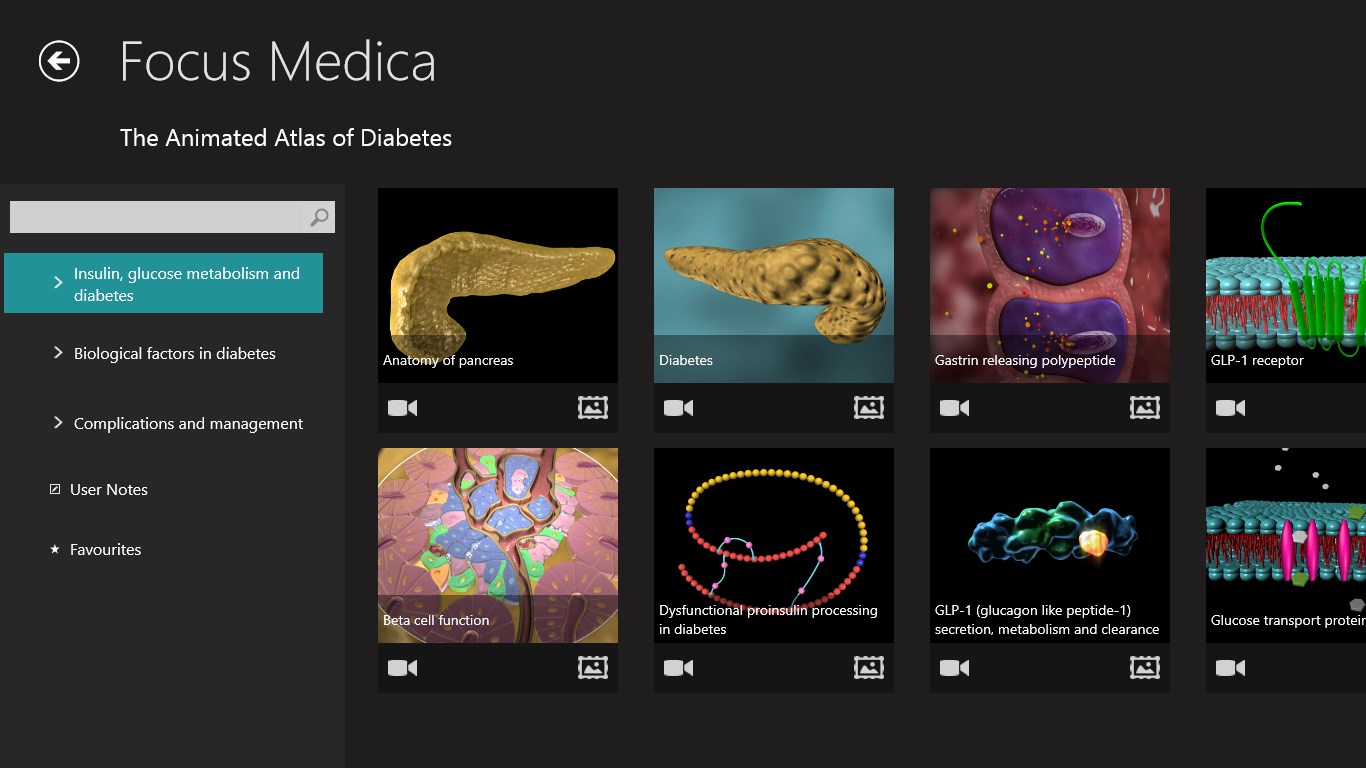
Task: Play video for Anatomy of pancreas
Action: pyautogui.click(x=402, y=408)
